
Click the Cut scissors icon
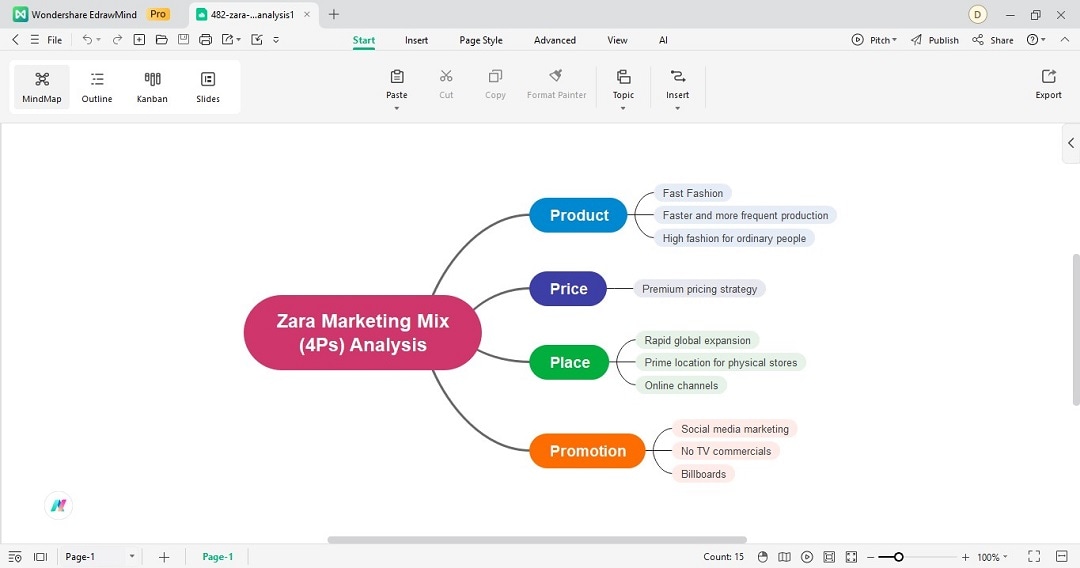tap(446, 76)
